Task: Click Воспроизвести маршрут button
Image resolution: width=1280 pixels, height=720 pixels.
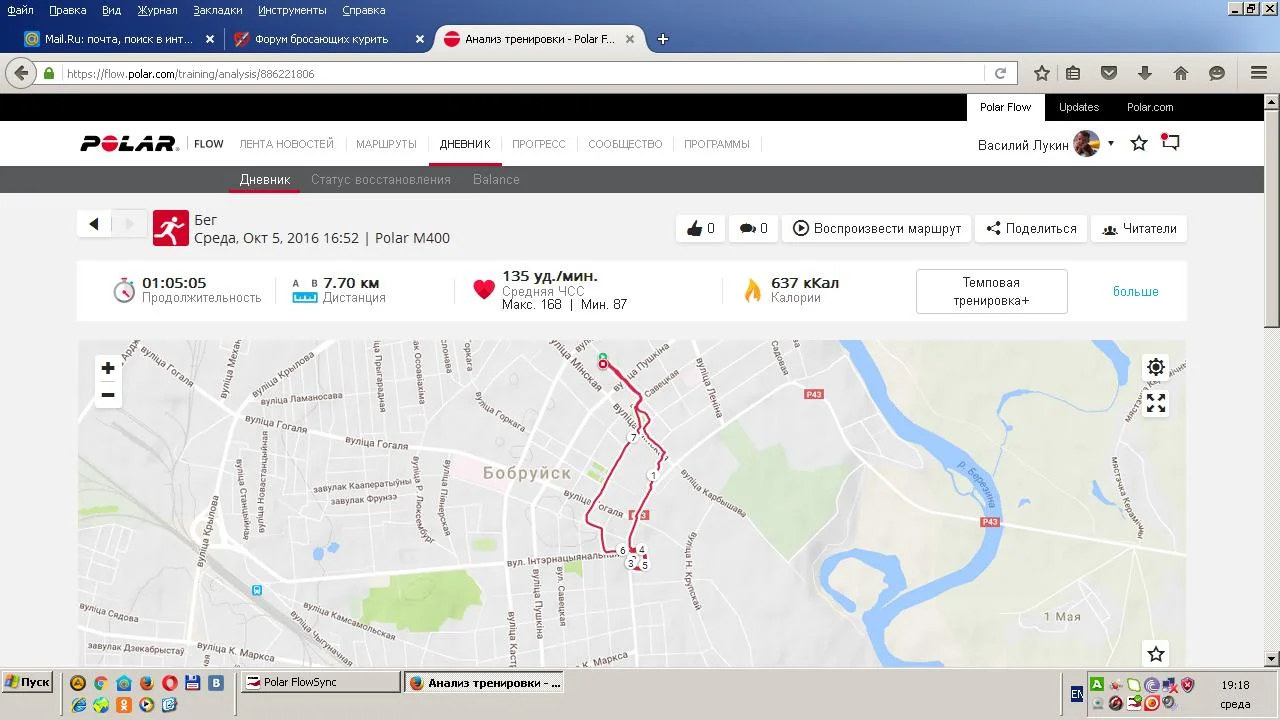Action: tap(877, 228)
